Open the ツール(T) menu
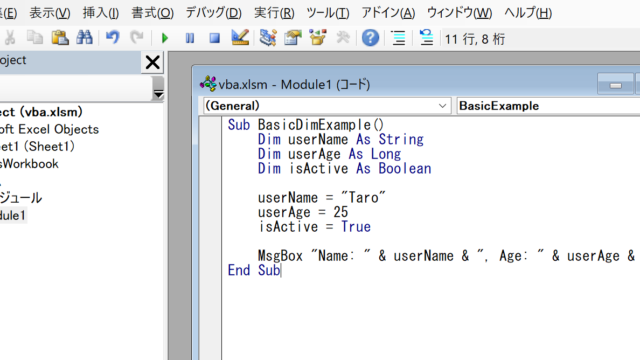Image resolution: width=640 pixels, height=360 pixels. pos(328,13)
